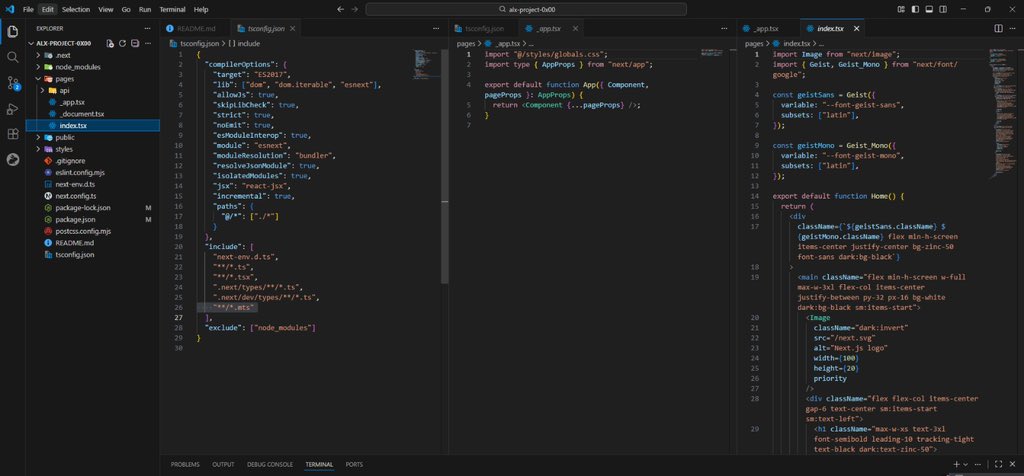Screen dimensions: 1024x476
Task: Open the Explorer view in activity bar
Action: pos(12,31)
